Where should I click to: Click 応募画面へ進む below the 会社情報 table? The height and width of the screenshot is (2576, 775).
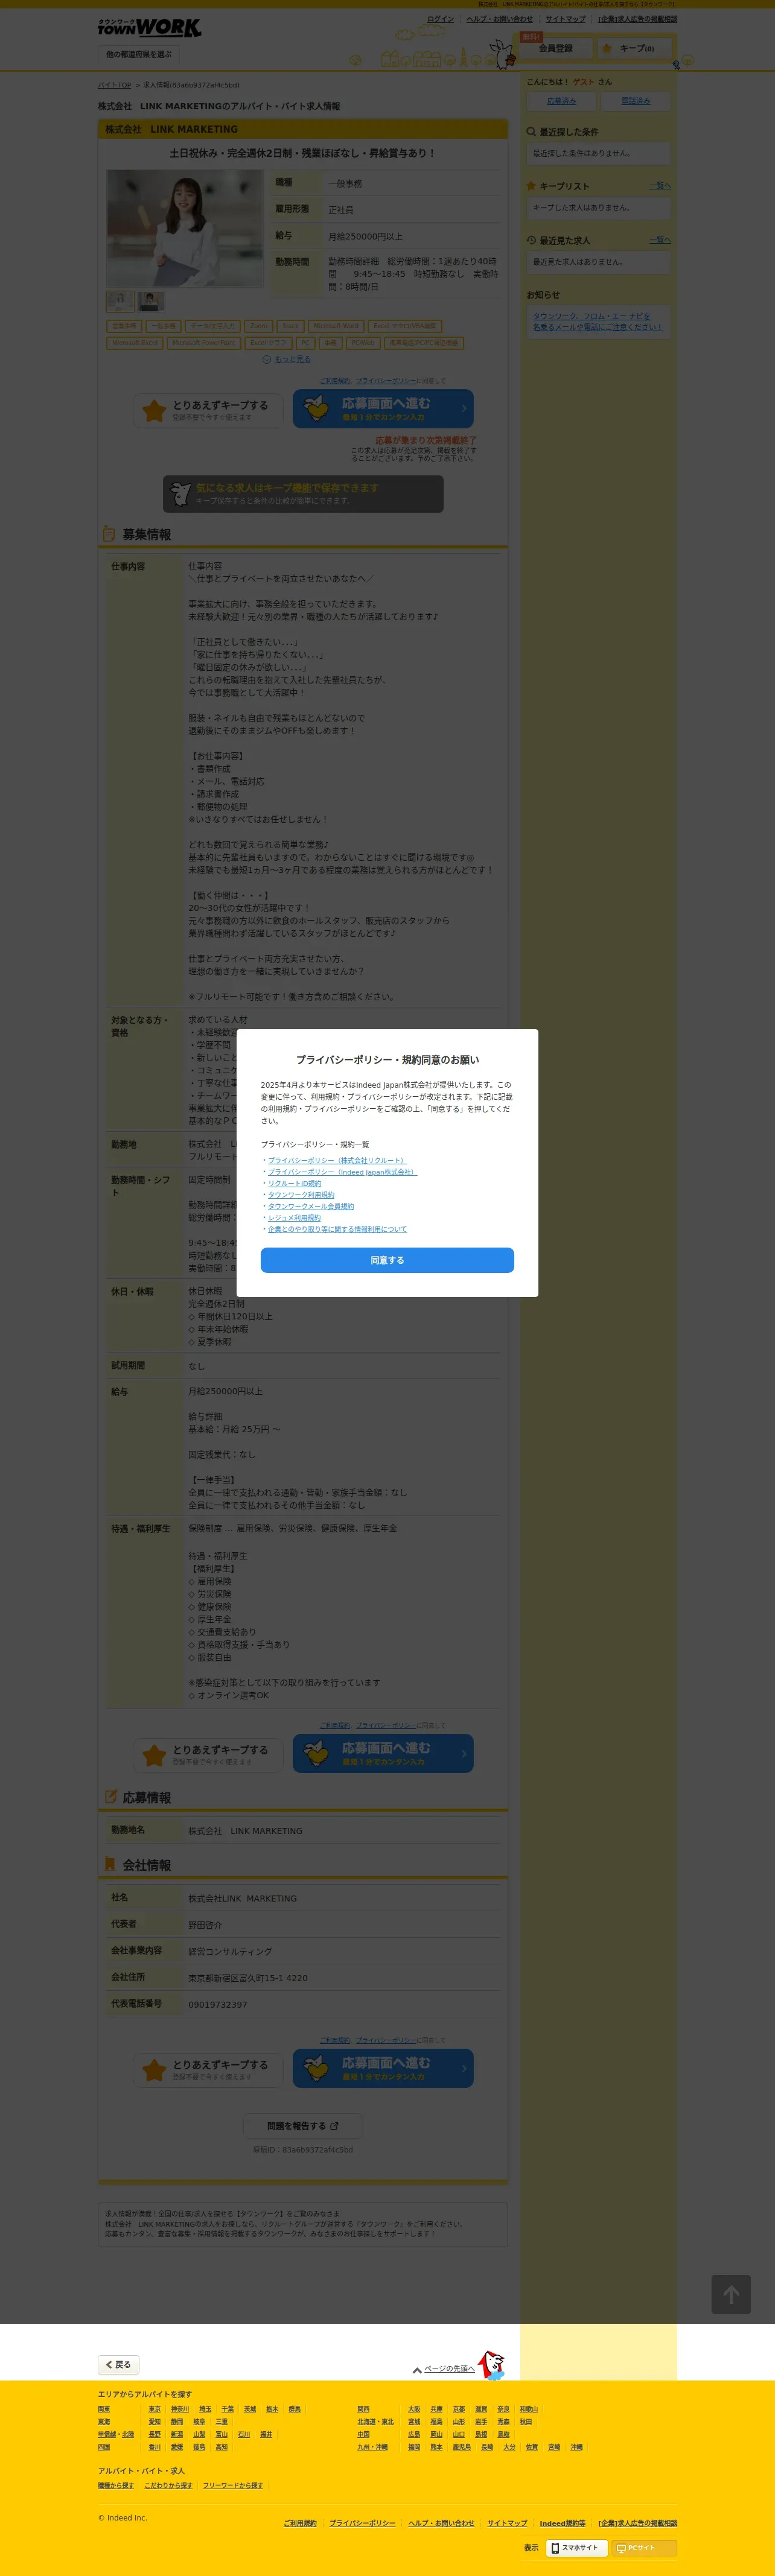pos(383,2068)
